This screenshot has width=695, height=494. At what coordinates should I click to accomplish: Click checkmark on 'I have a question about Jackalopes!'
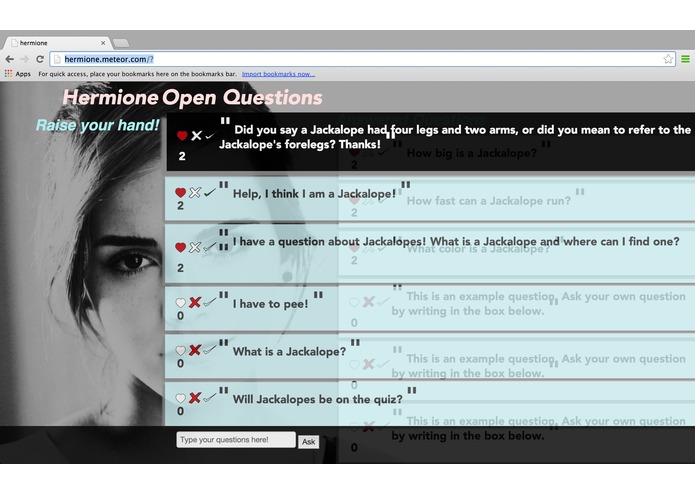tap(210, 247)
